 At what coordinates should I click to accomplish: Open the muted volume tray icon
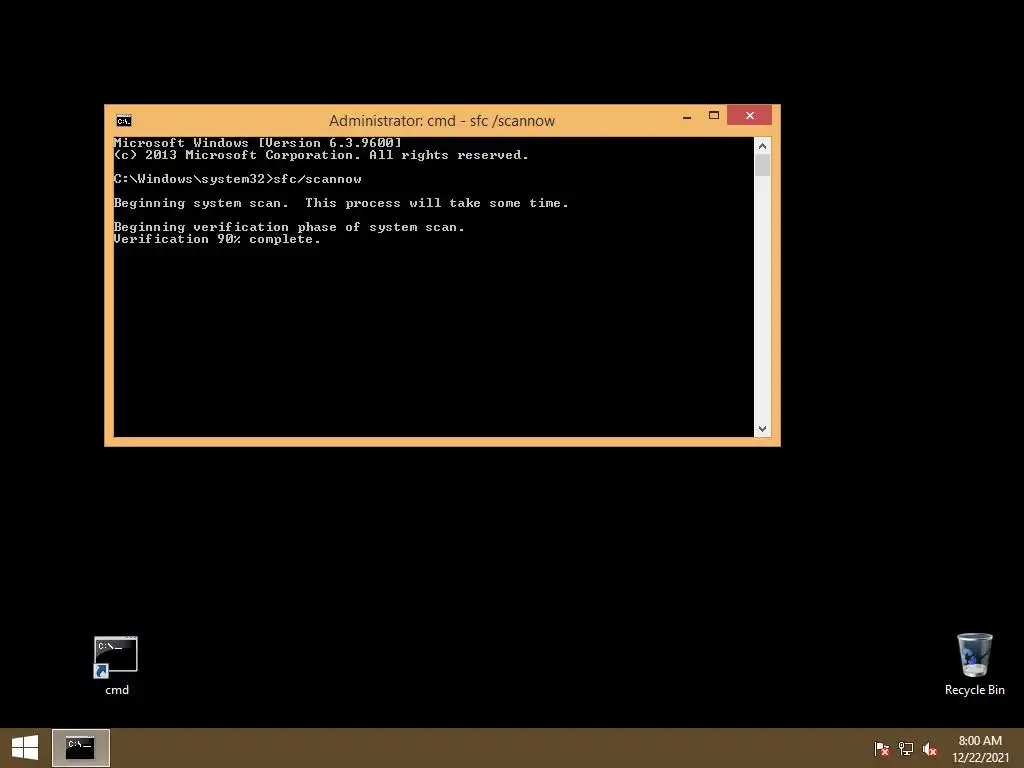(930, 749)
